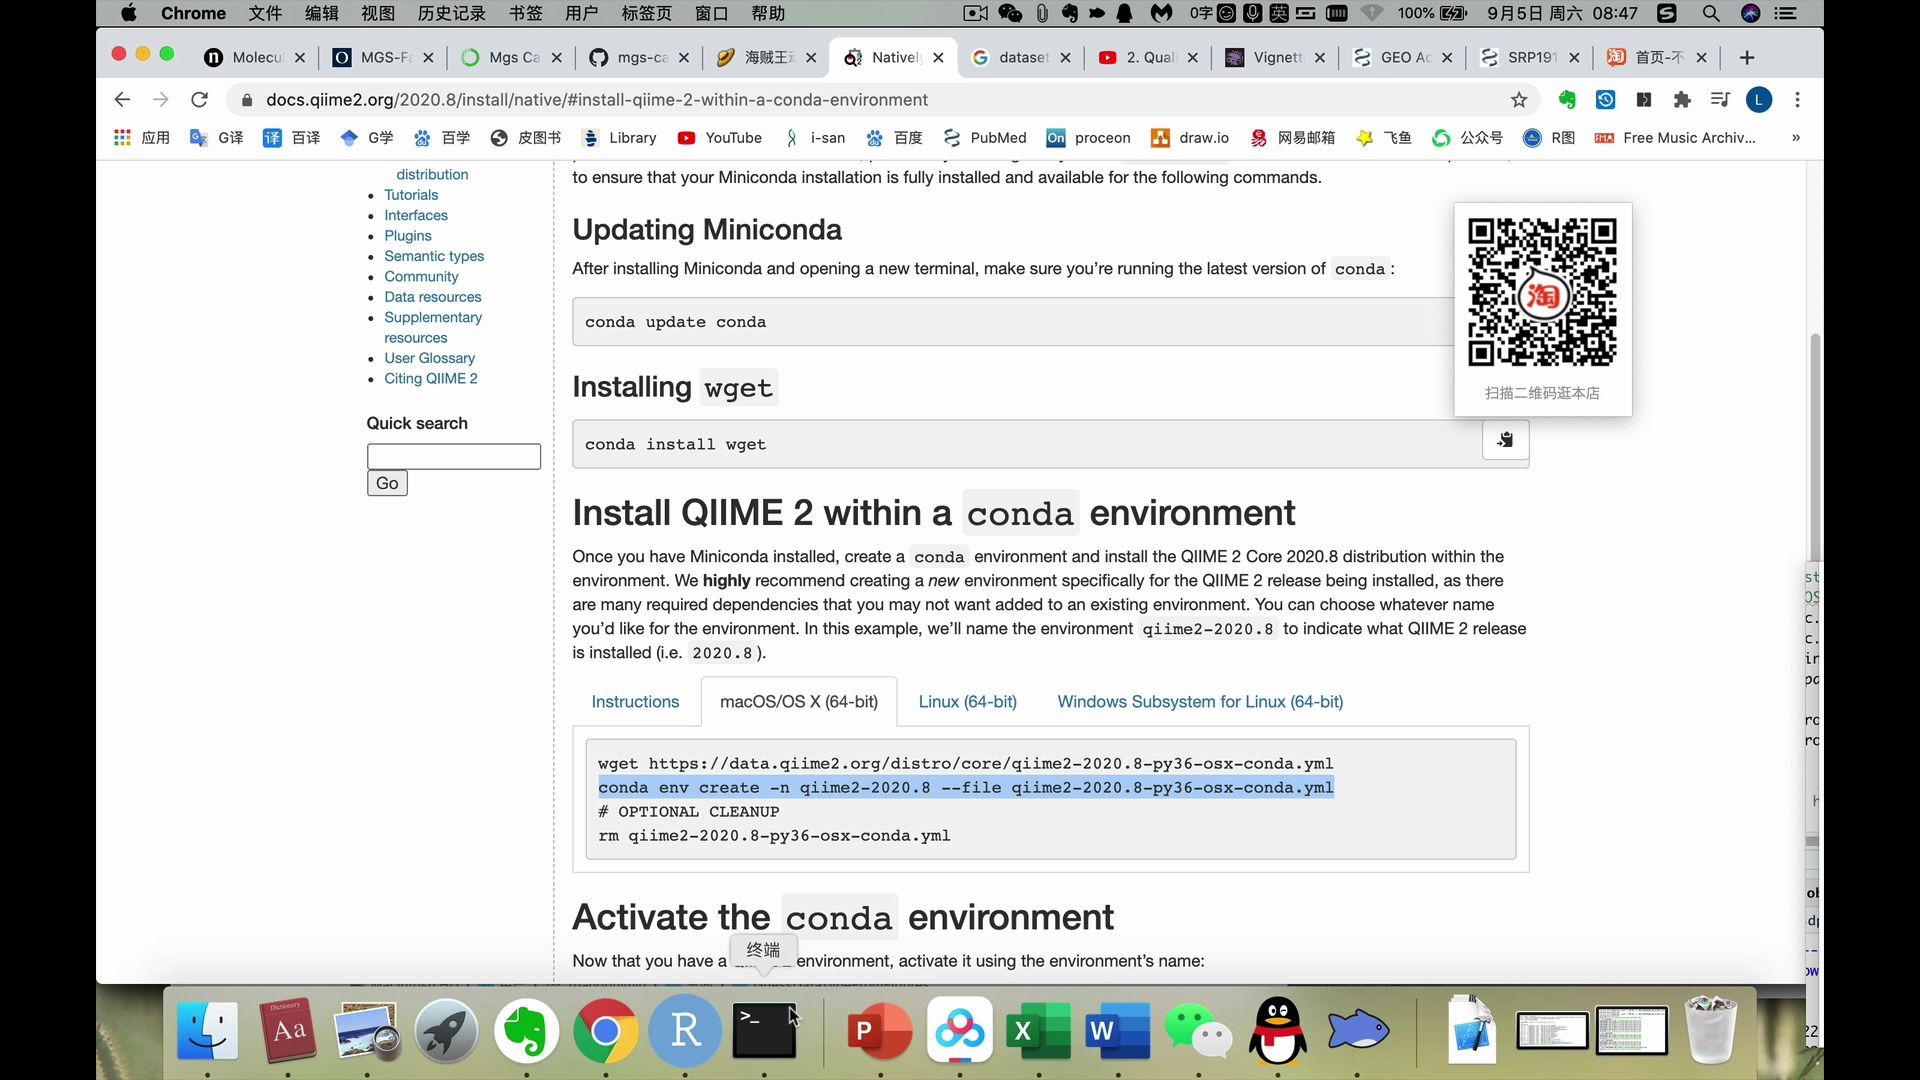Open Free Music Archive bookmark
This screenshot has height=1080, width=1920.
[x=1675, y=138]
